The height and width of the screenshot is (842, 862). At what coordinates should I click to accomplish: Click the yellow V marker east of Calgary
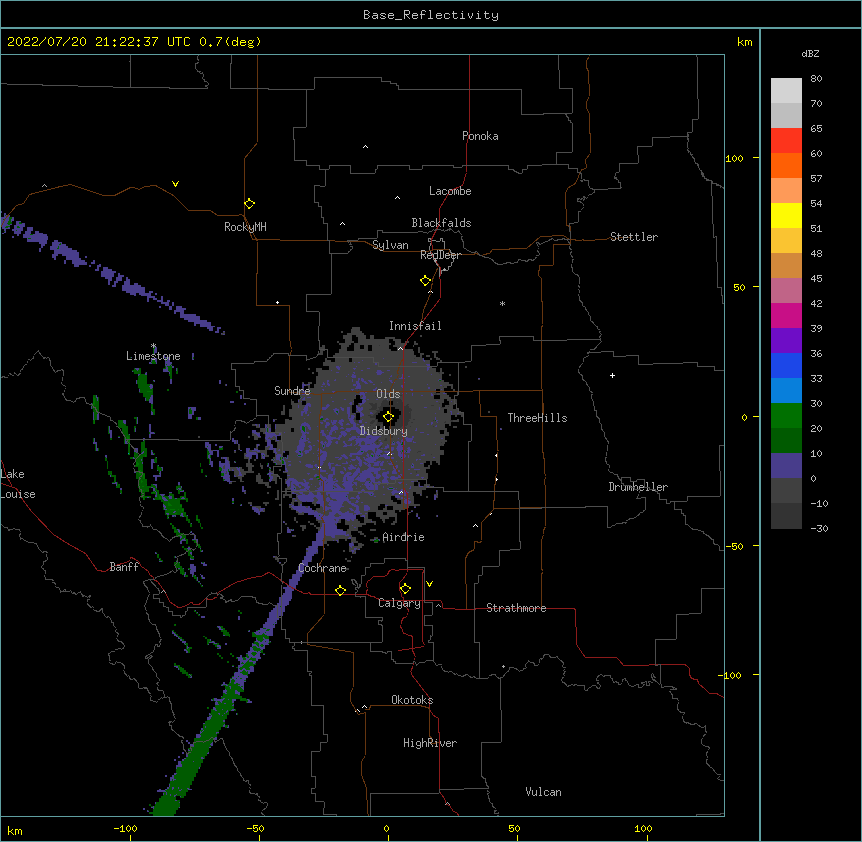429,584
